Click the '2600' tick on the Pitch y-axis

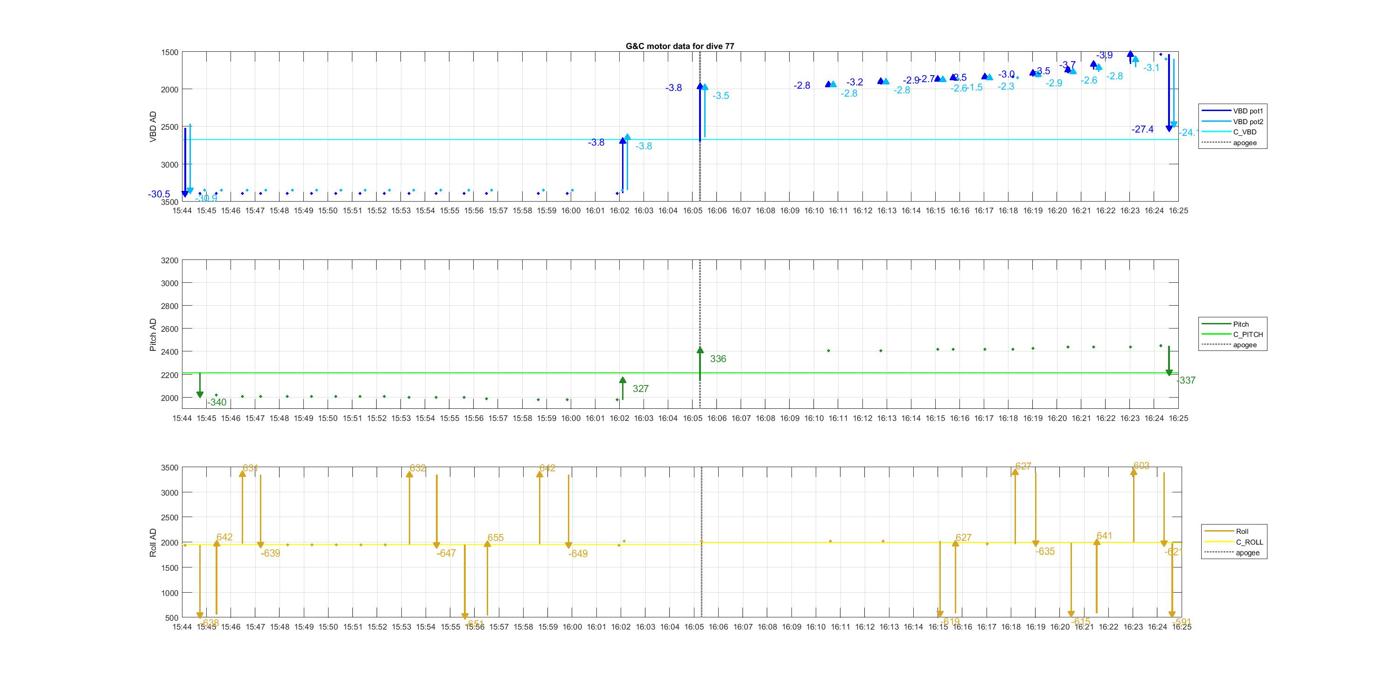pyautogui.click(x=169, y=329)
